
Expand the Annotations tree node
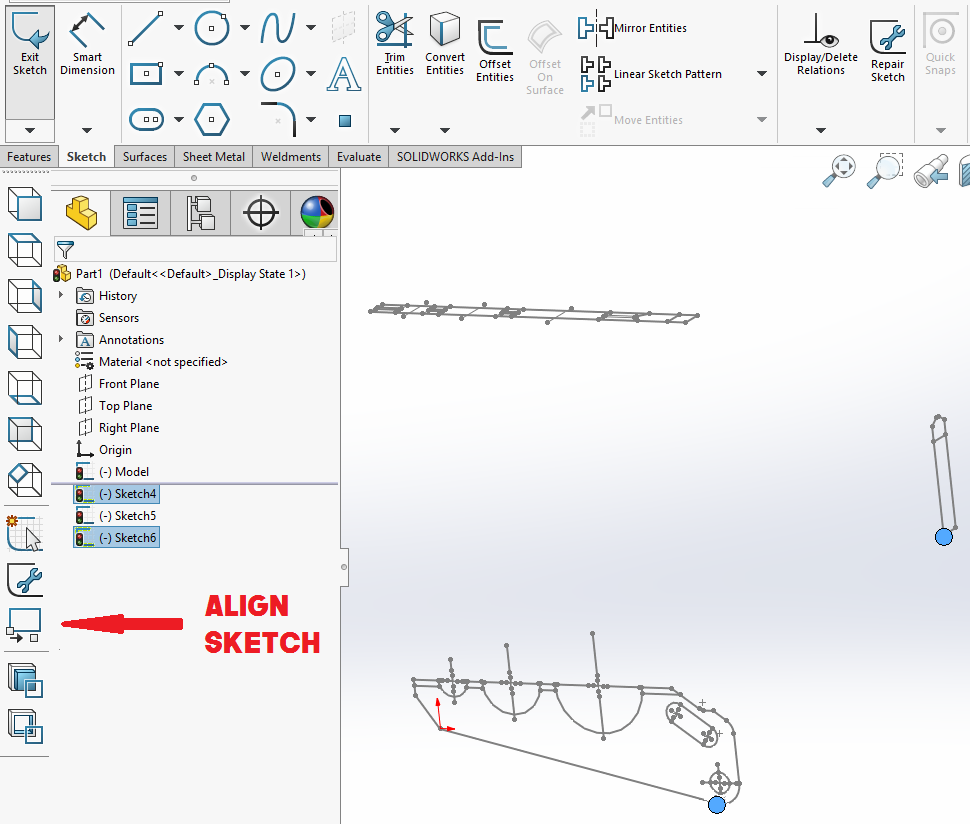tap(61, 339)
